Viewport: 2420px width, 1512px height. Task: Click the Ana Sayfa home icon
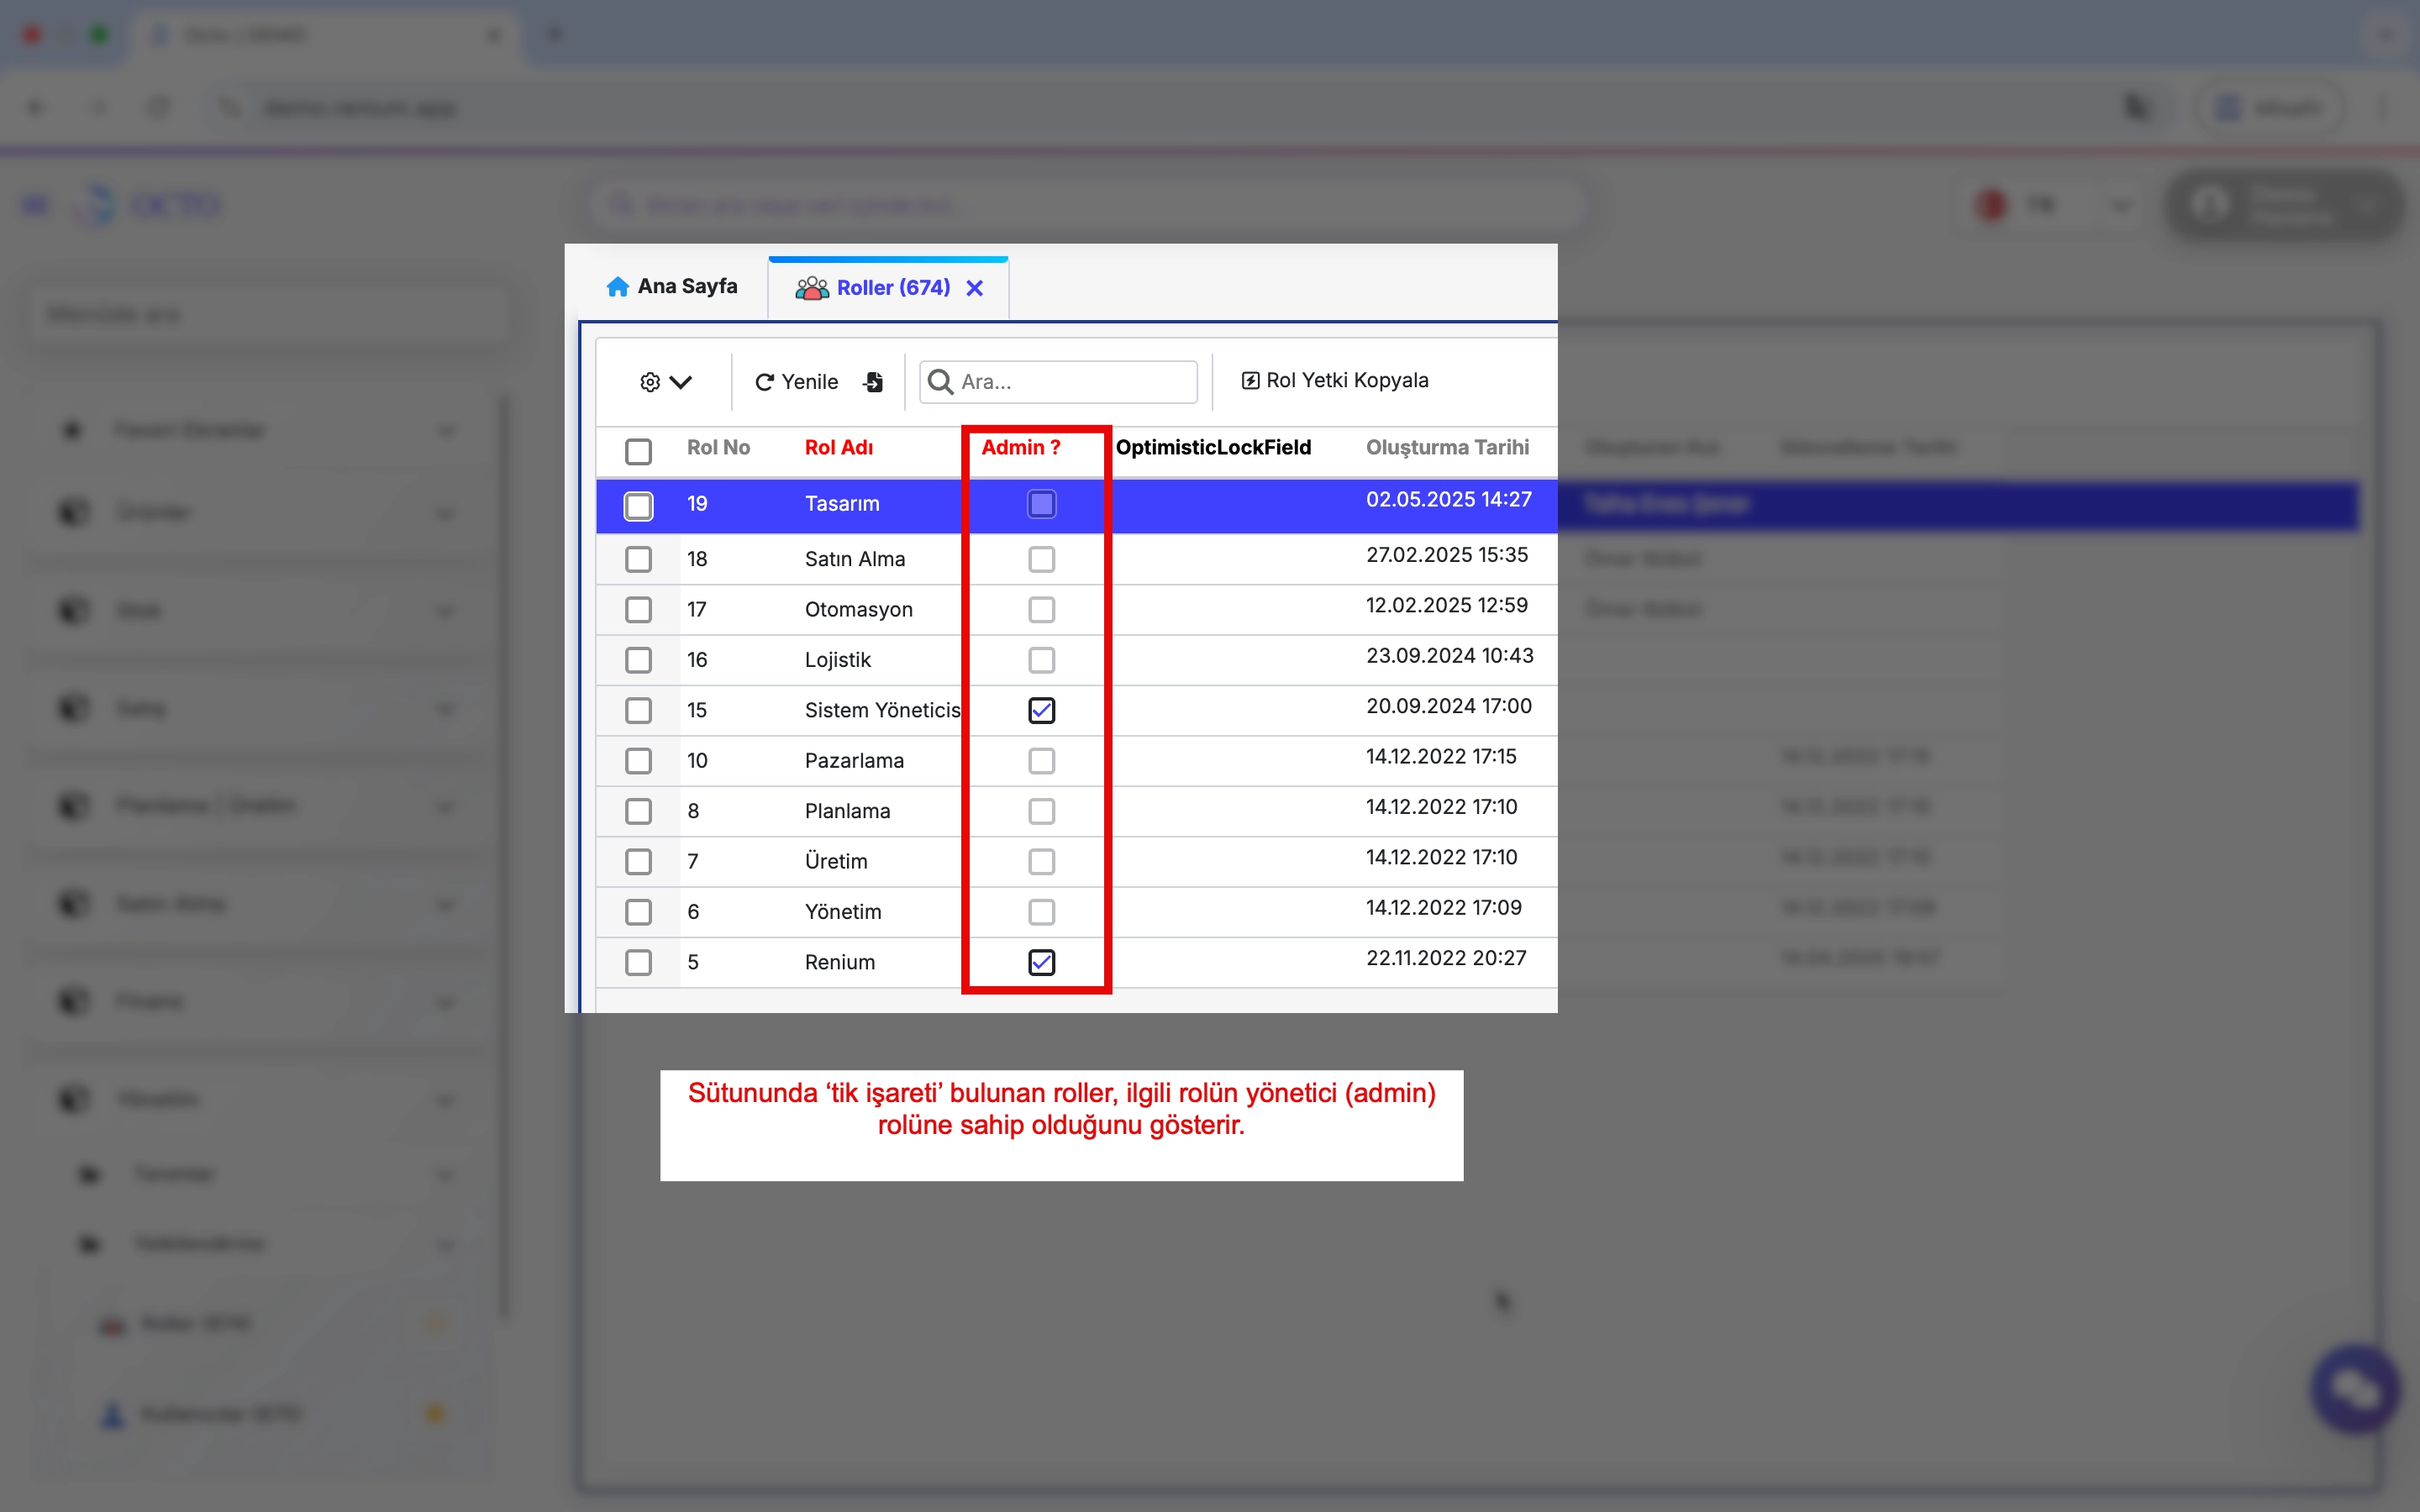[x=617, y=287]
